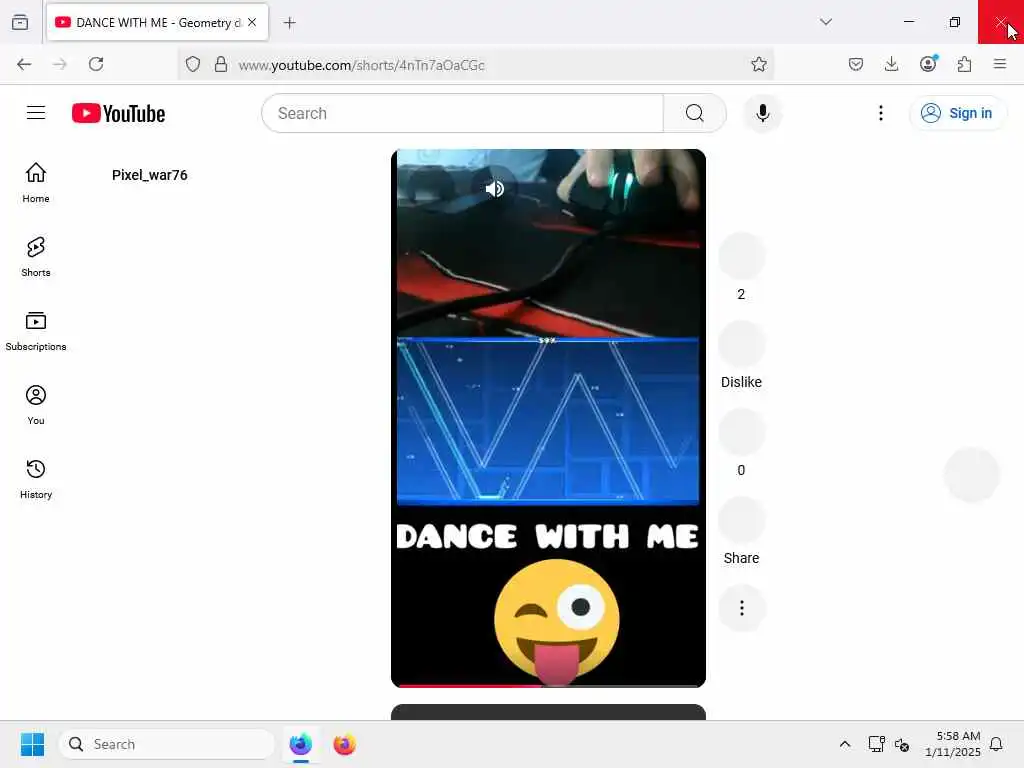The width and height of the screenshot is (1024, 768).
Task: Click the Firefox Nightly taskbar icon
Action: click(301, 744)
